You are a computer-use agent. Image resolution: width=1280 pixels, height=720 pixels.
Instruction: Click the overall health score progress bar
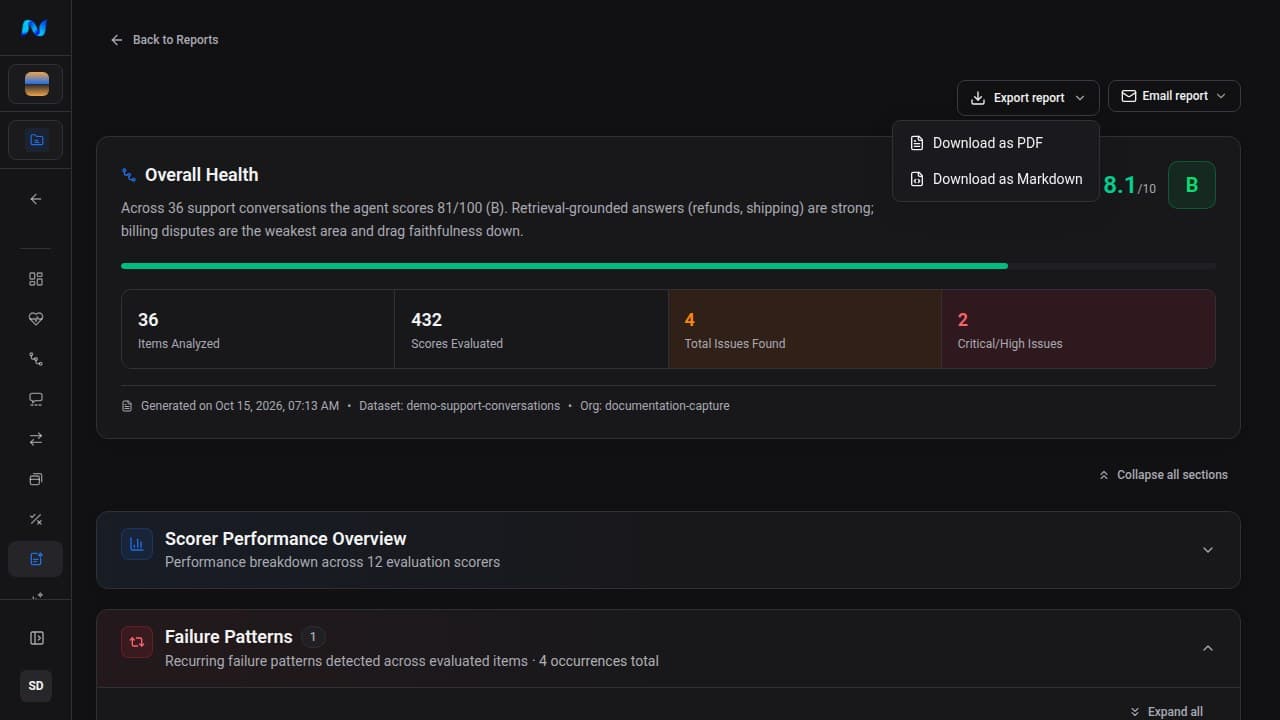coord(668,266)
